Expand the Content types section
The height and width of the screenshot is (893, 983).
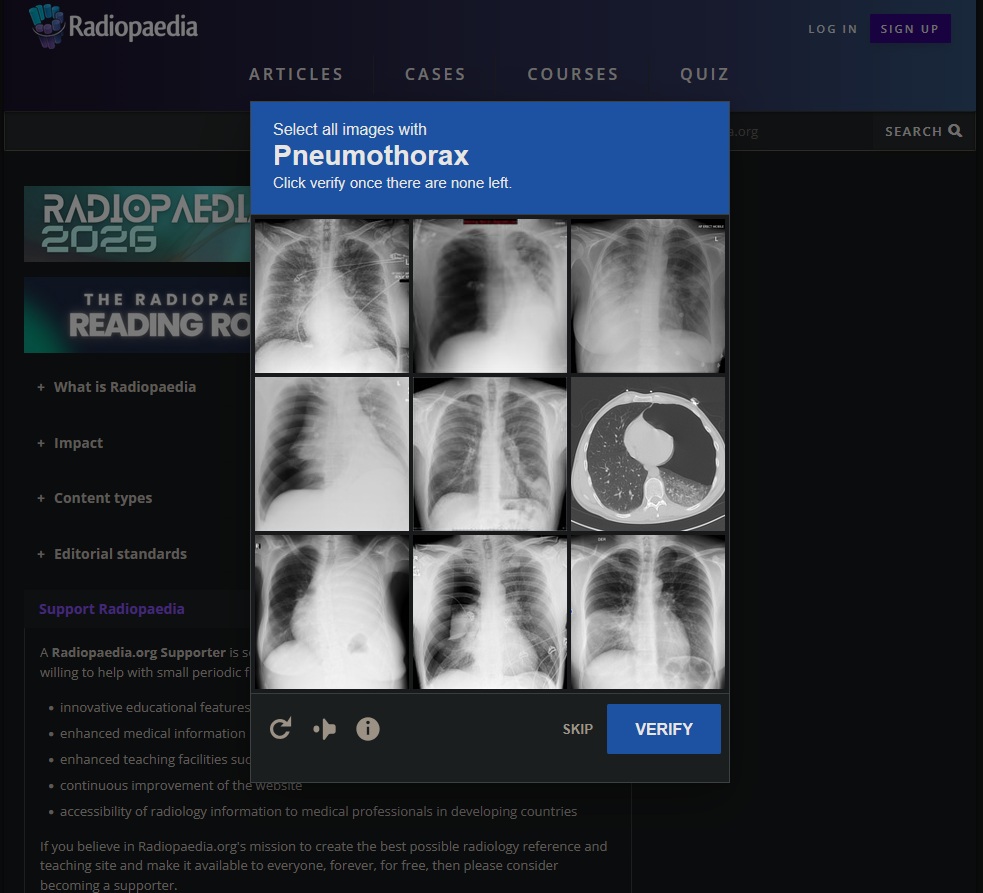[x=95, y=498]
